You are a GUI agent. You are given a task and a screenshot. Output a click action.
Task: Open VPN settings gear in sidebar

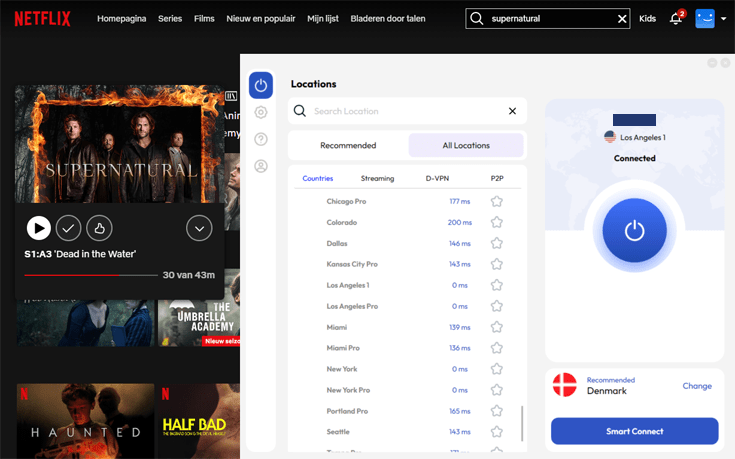pyautogui.click(x=261, y=113)
